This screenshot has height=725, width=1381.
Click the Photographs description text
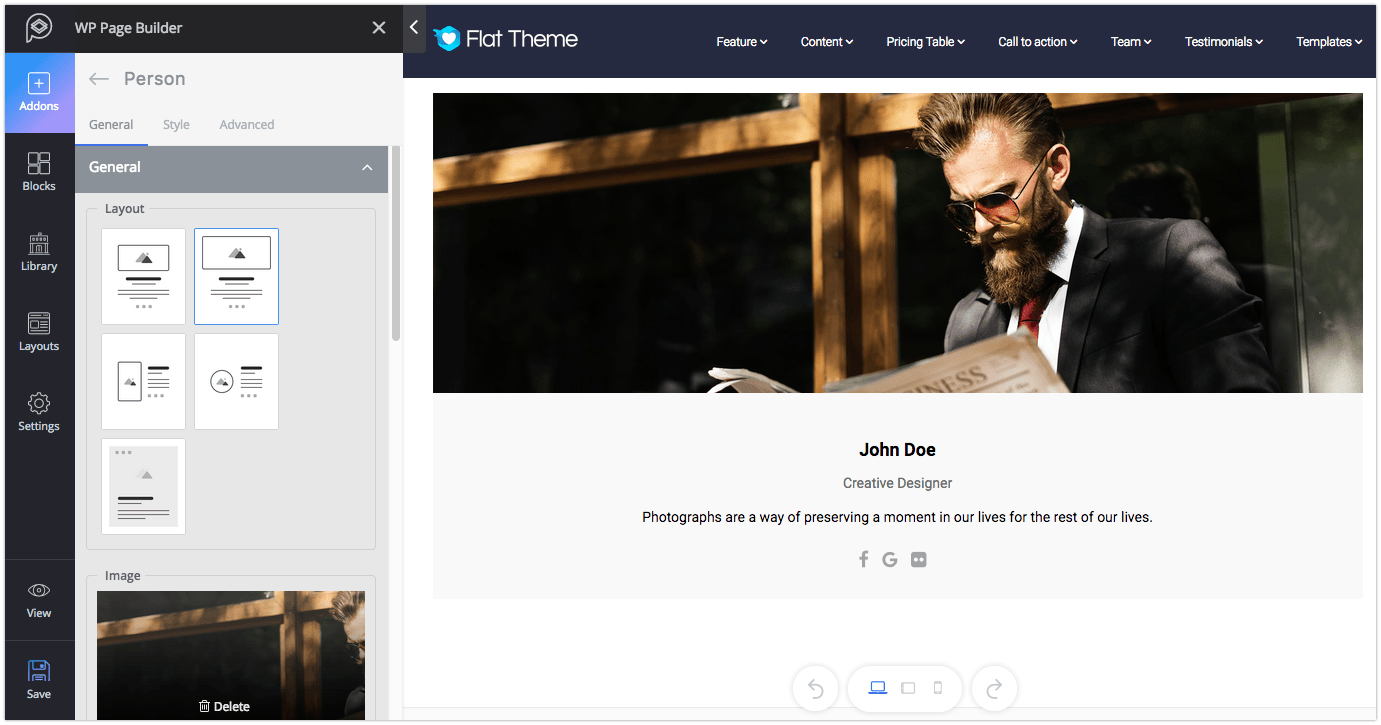[897, 517]
